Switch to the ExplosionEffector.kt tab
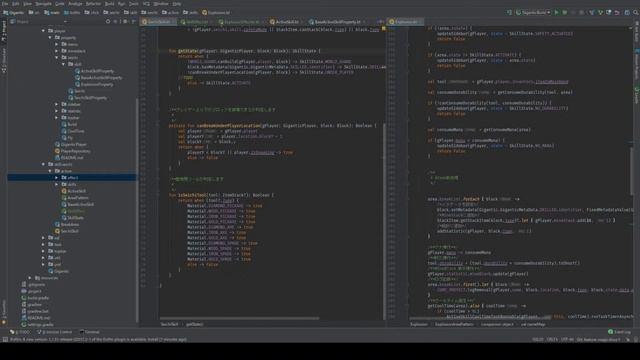 (x=240, y=22)
